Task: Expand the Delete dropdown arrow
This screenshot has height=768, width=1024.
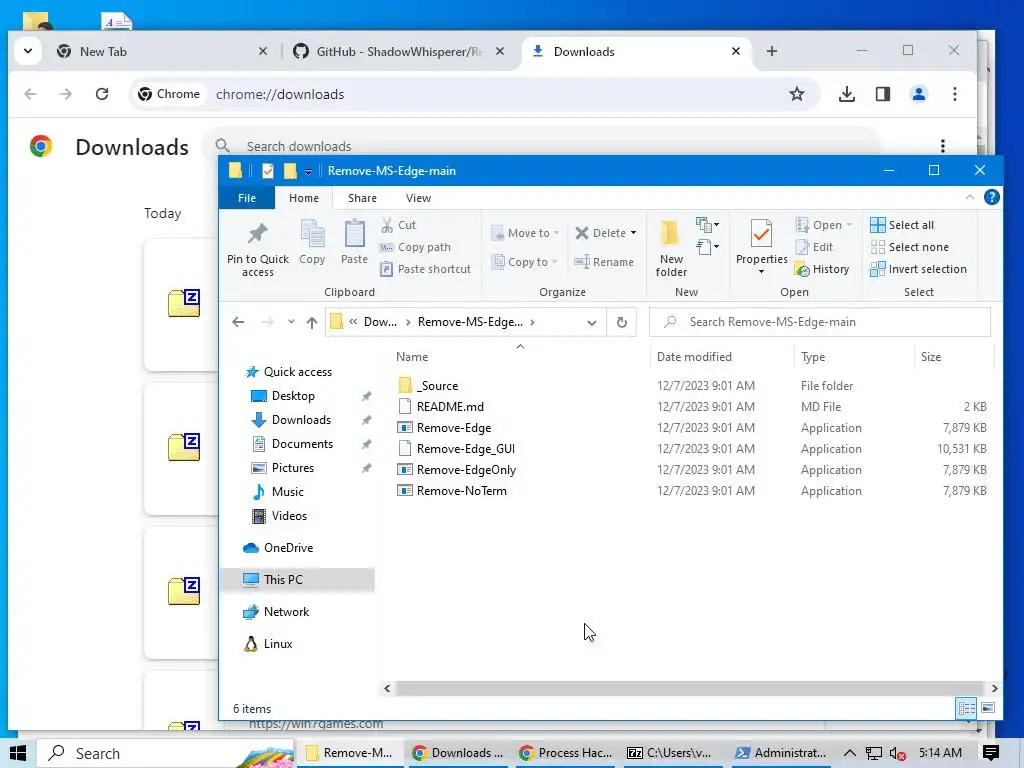Action: 633,233
